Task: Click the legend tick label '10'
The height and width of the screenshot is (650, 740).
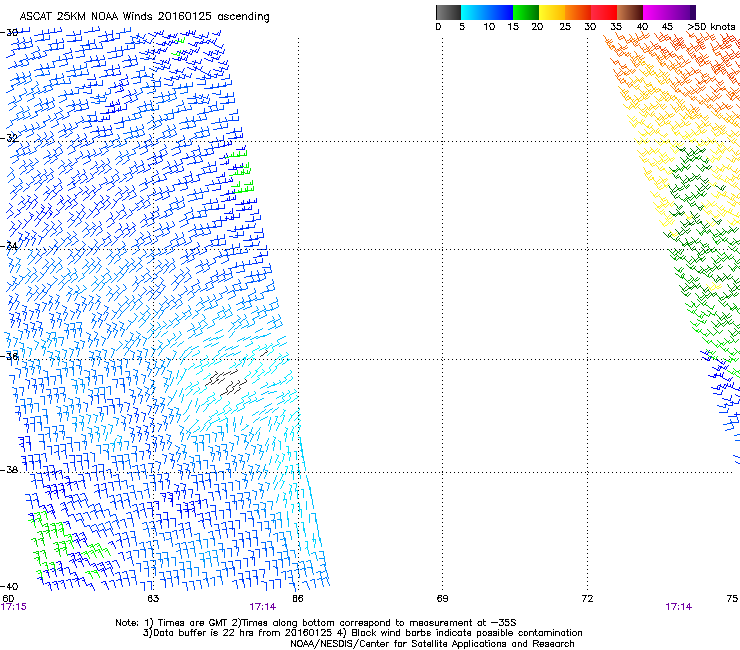Action: (x=489, y=27)
